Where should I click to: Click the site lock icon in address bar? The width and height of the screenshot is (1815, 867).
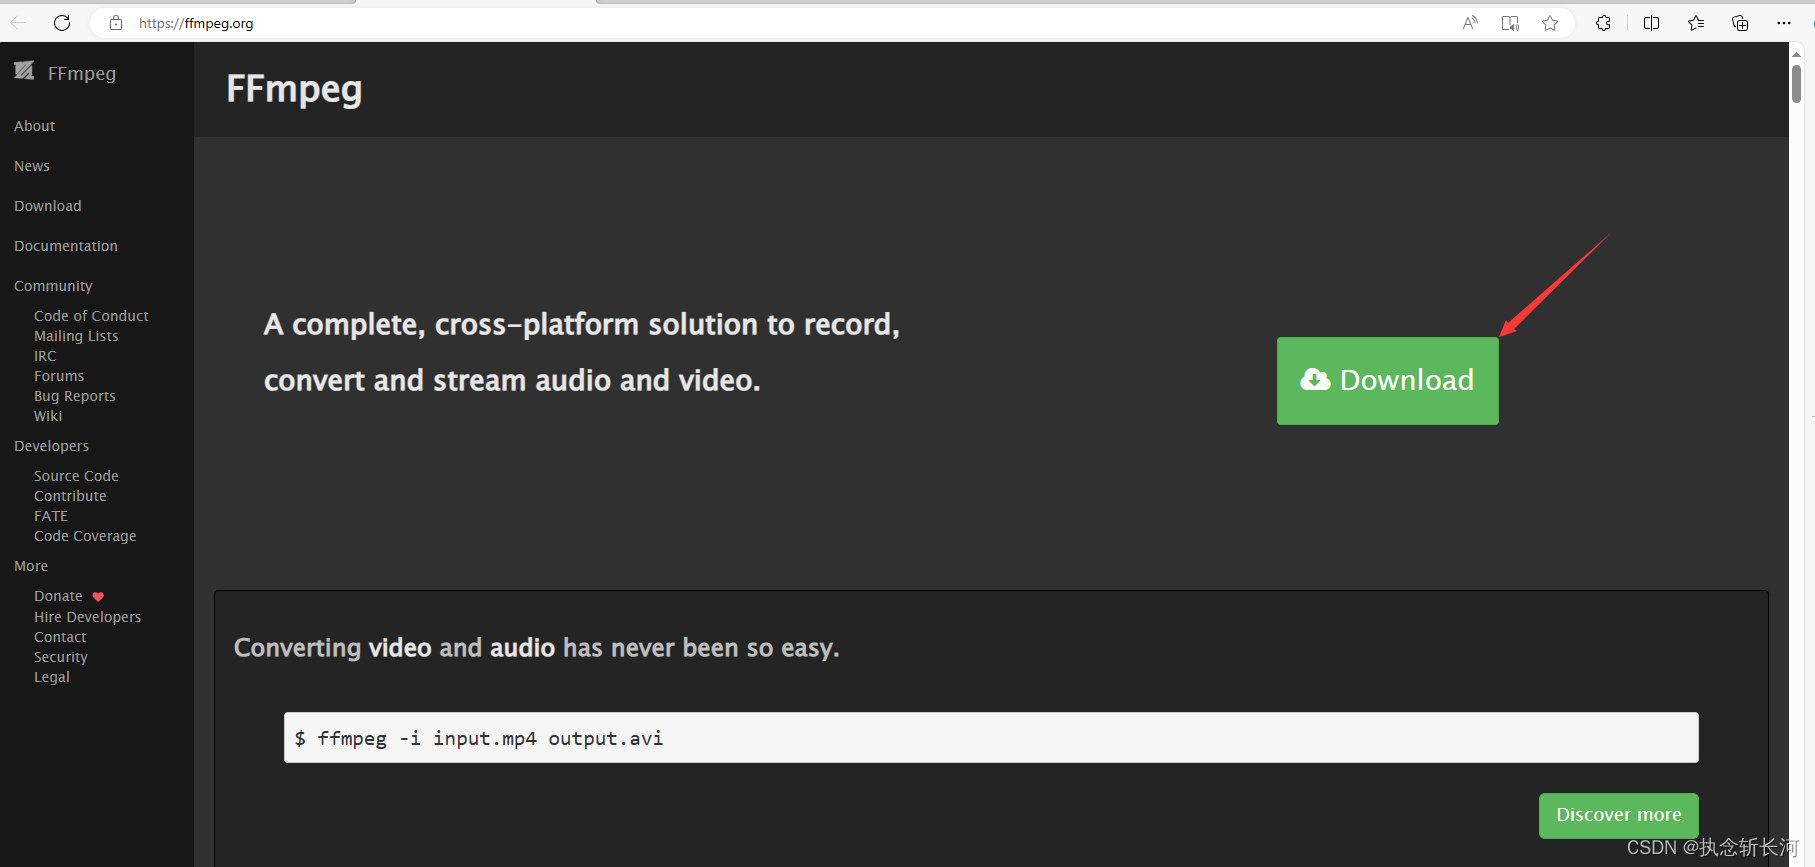coord(116,23)
